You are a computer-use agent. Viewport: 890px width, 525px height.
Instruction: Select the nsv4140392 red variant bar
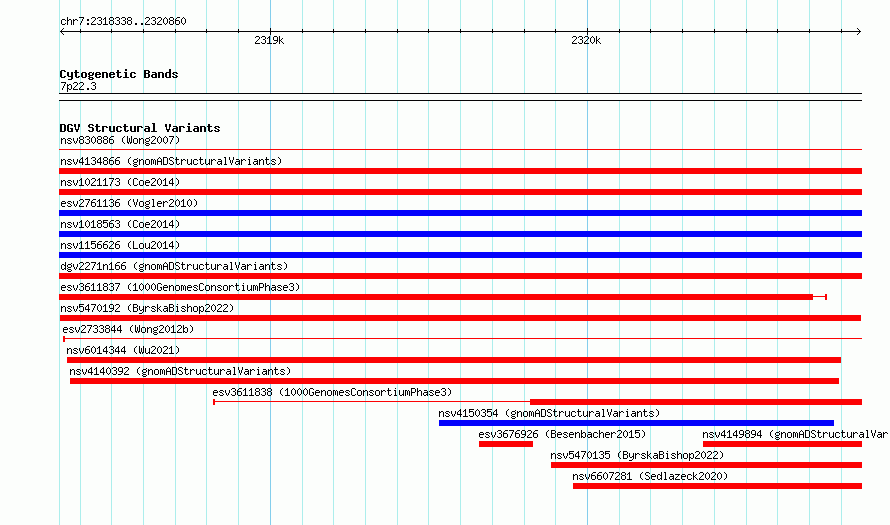454,381
